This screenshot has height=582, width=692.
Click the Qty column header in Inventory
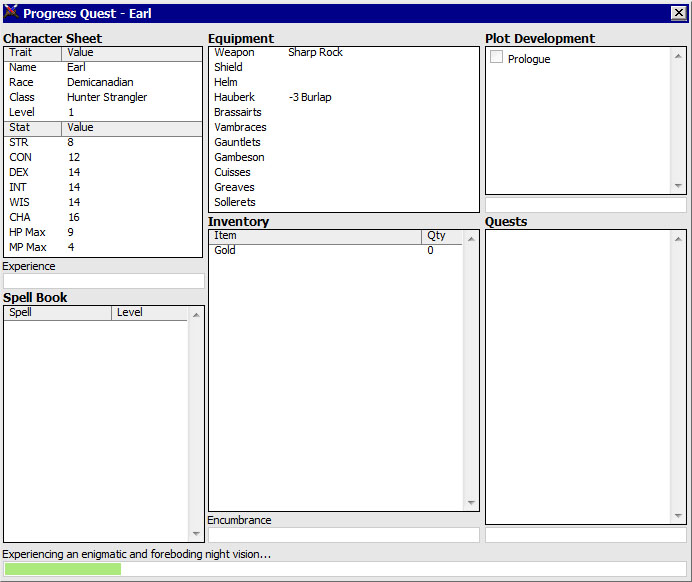pyautogui.click(x=442, y=237)
